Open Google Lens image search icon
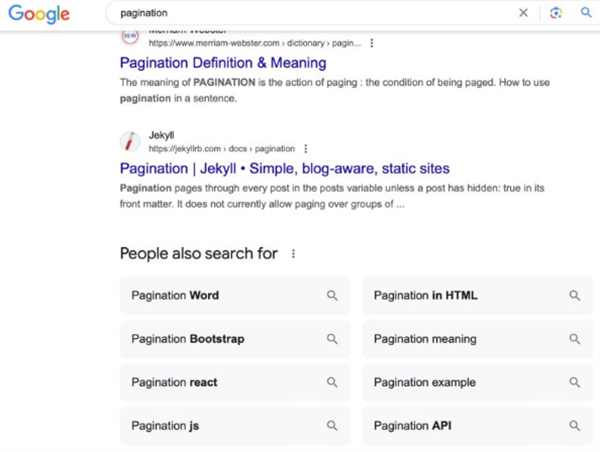 pyautogui.click(x=556, y=13)
